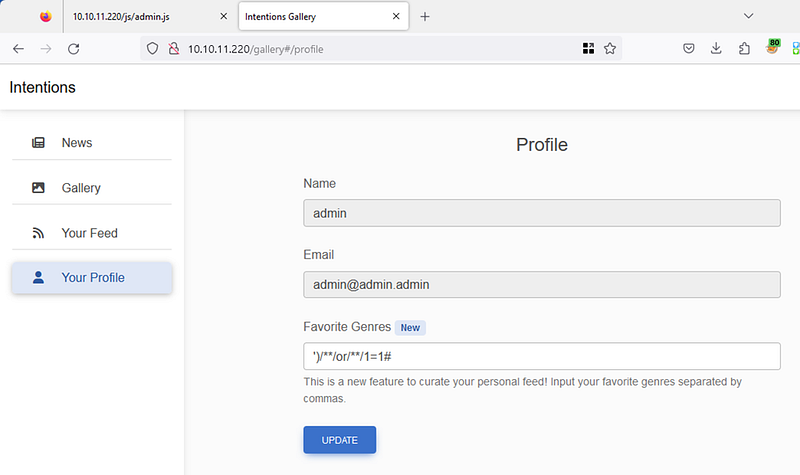Click the Your Feed RSS icon

(38, 233)
